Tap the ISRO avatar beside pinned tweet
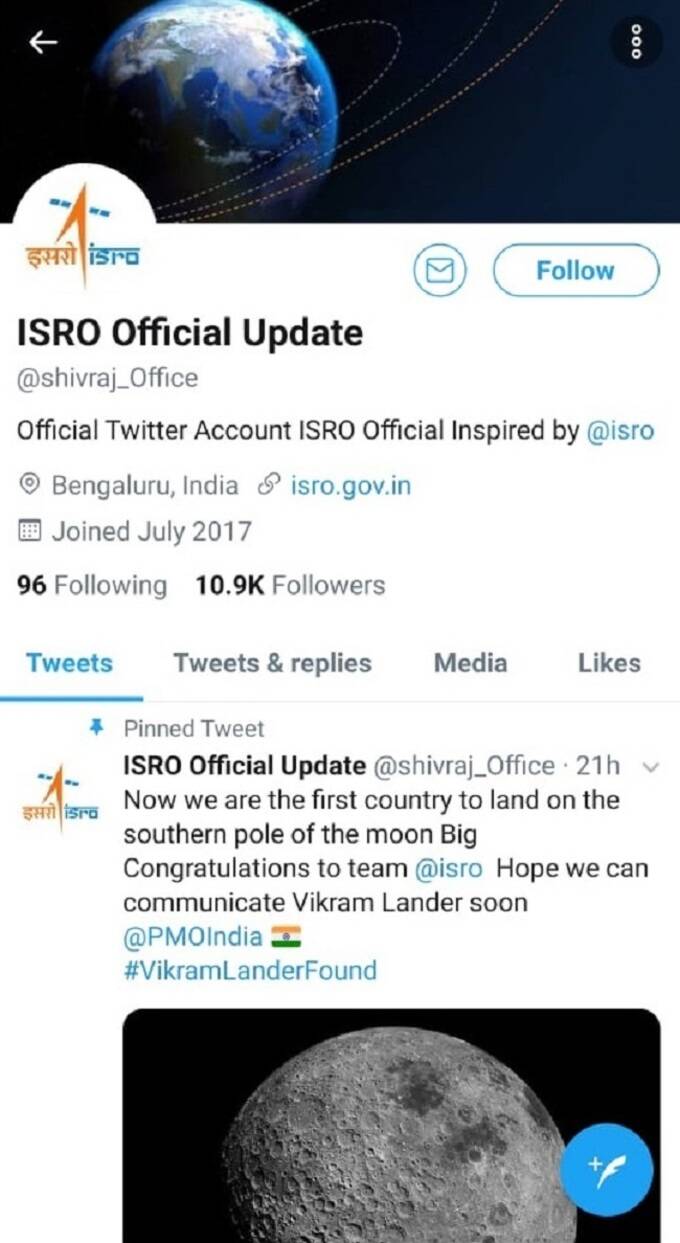680x1243 pixels. pyautogui.click(x=60, y=794)
